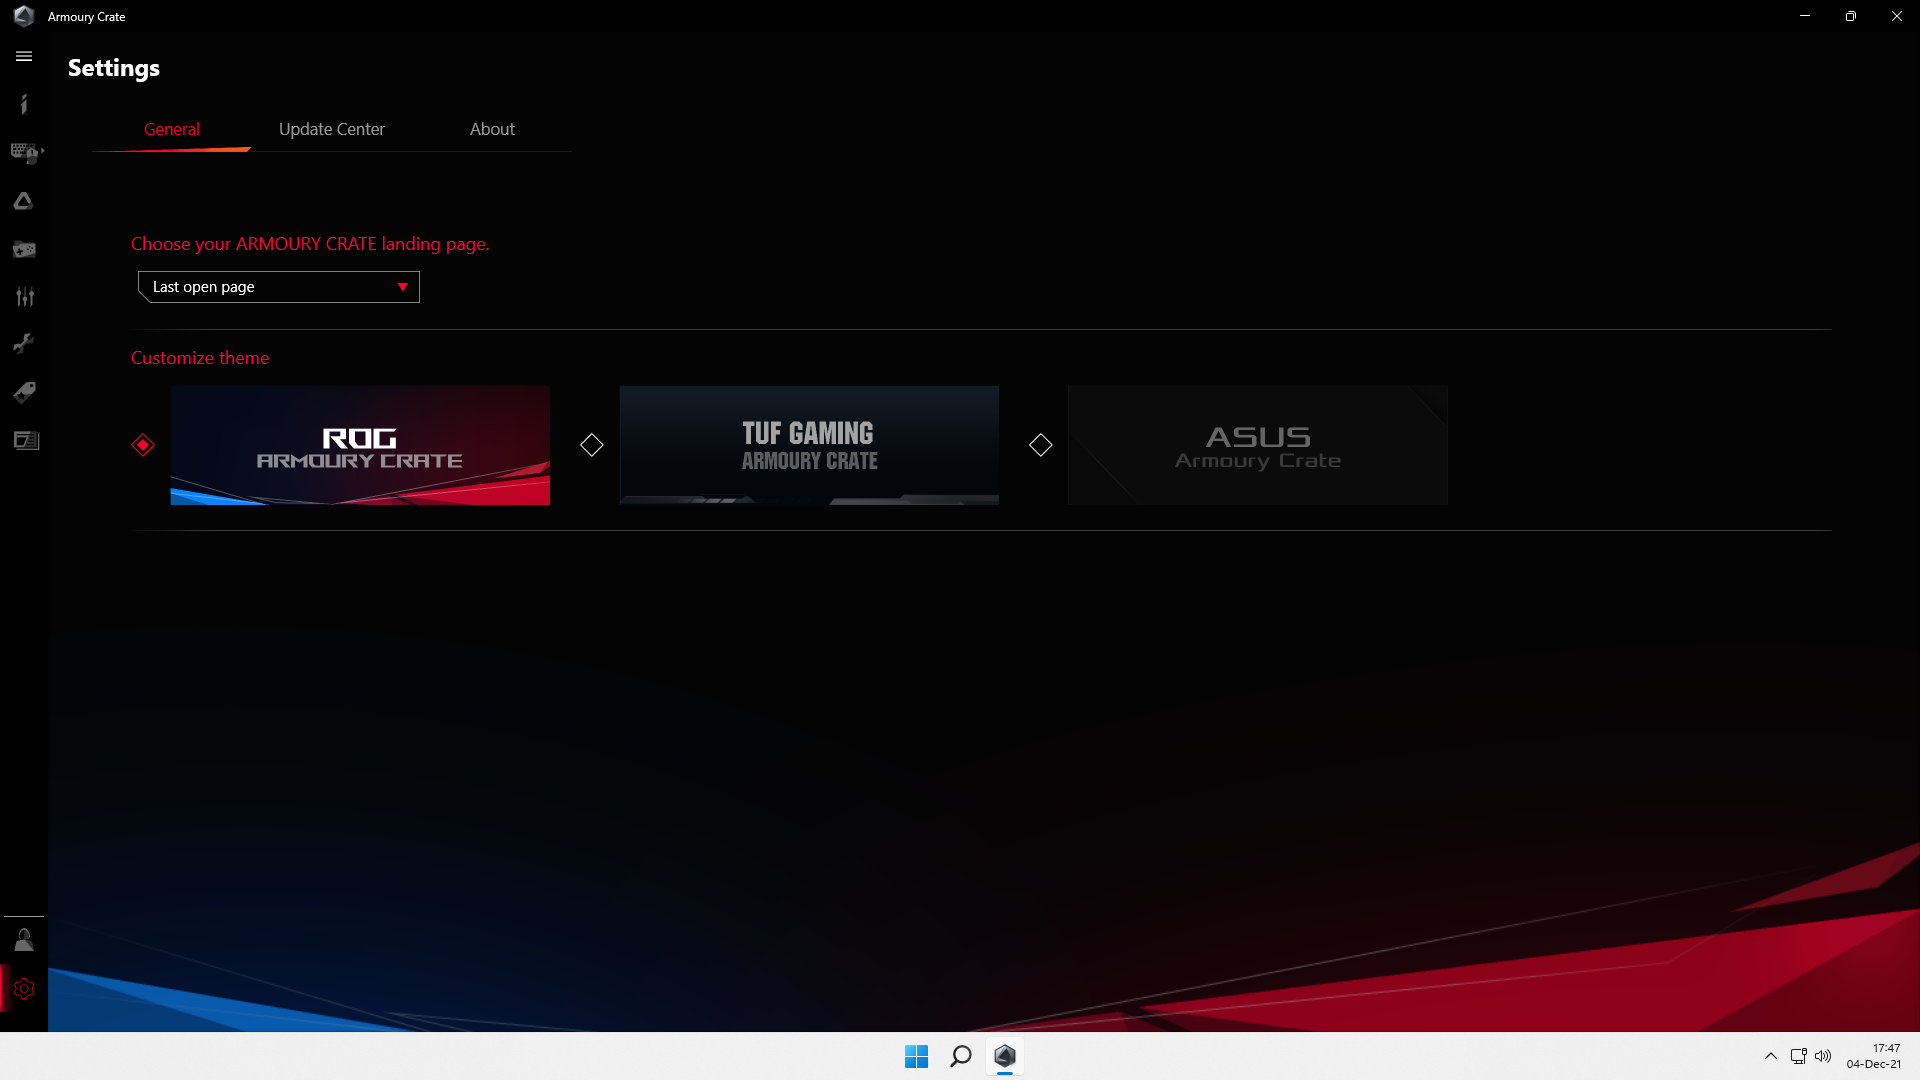
Task: Open the landing page dropdown
Action: coord(278,287)
